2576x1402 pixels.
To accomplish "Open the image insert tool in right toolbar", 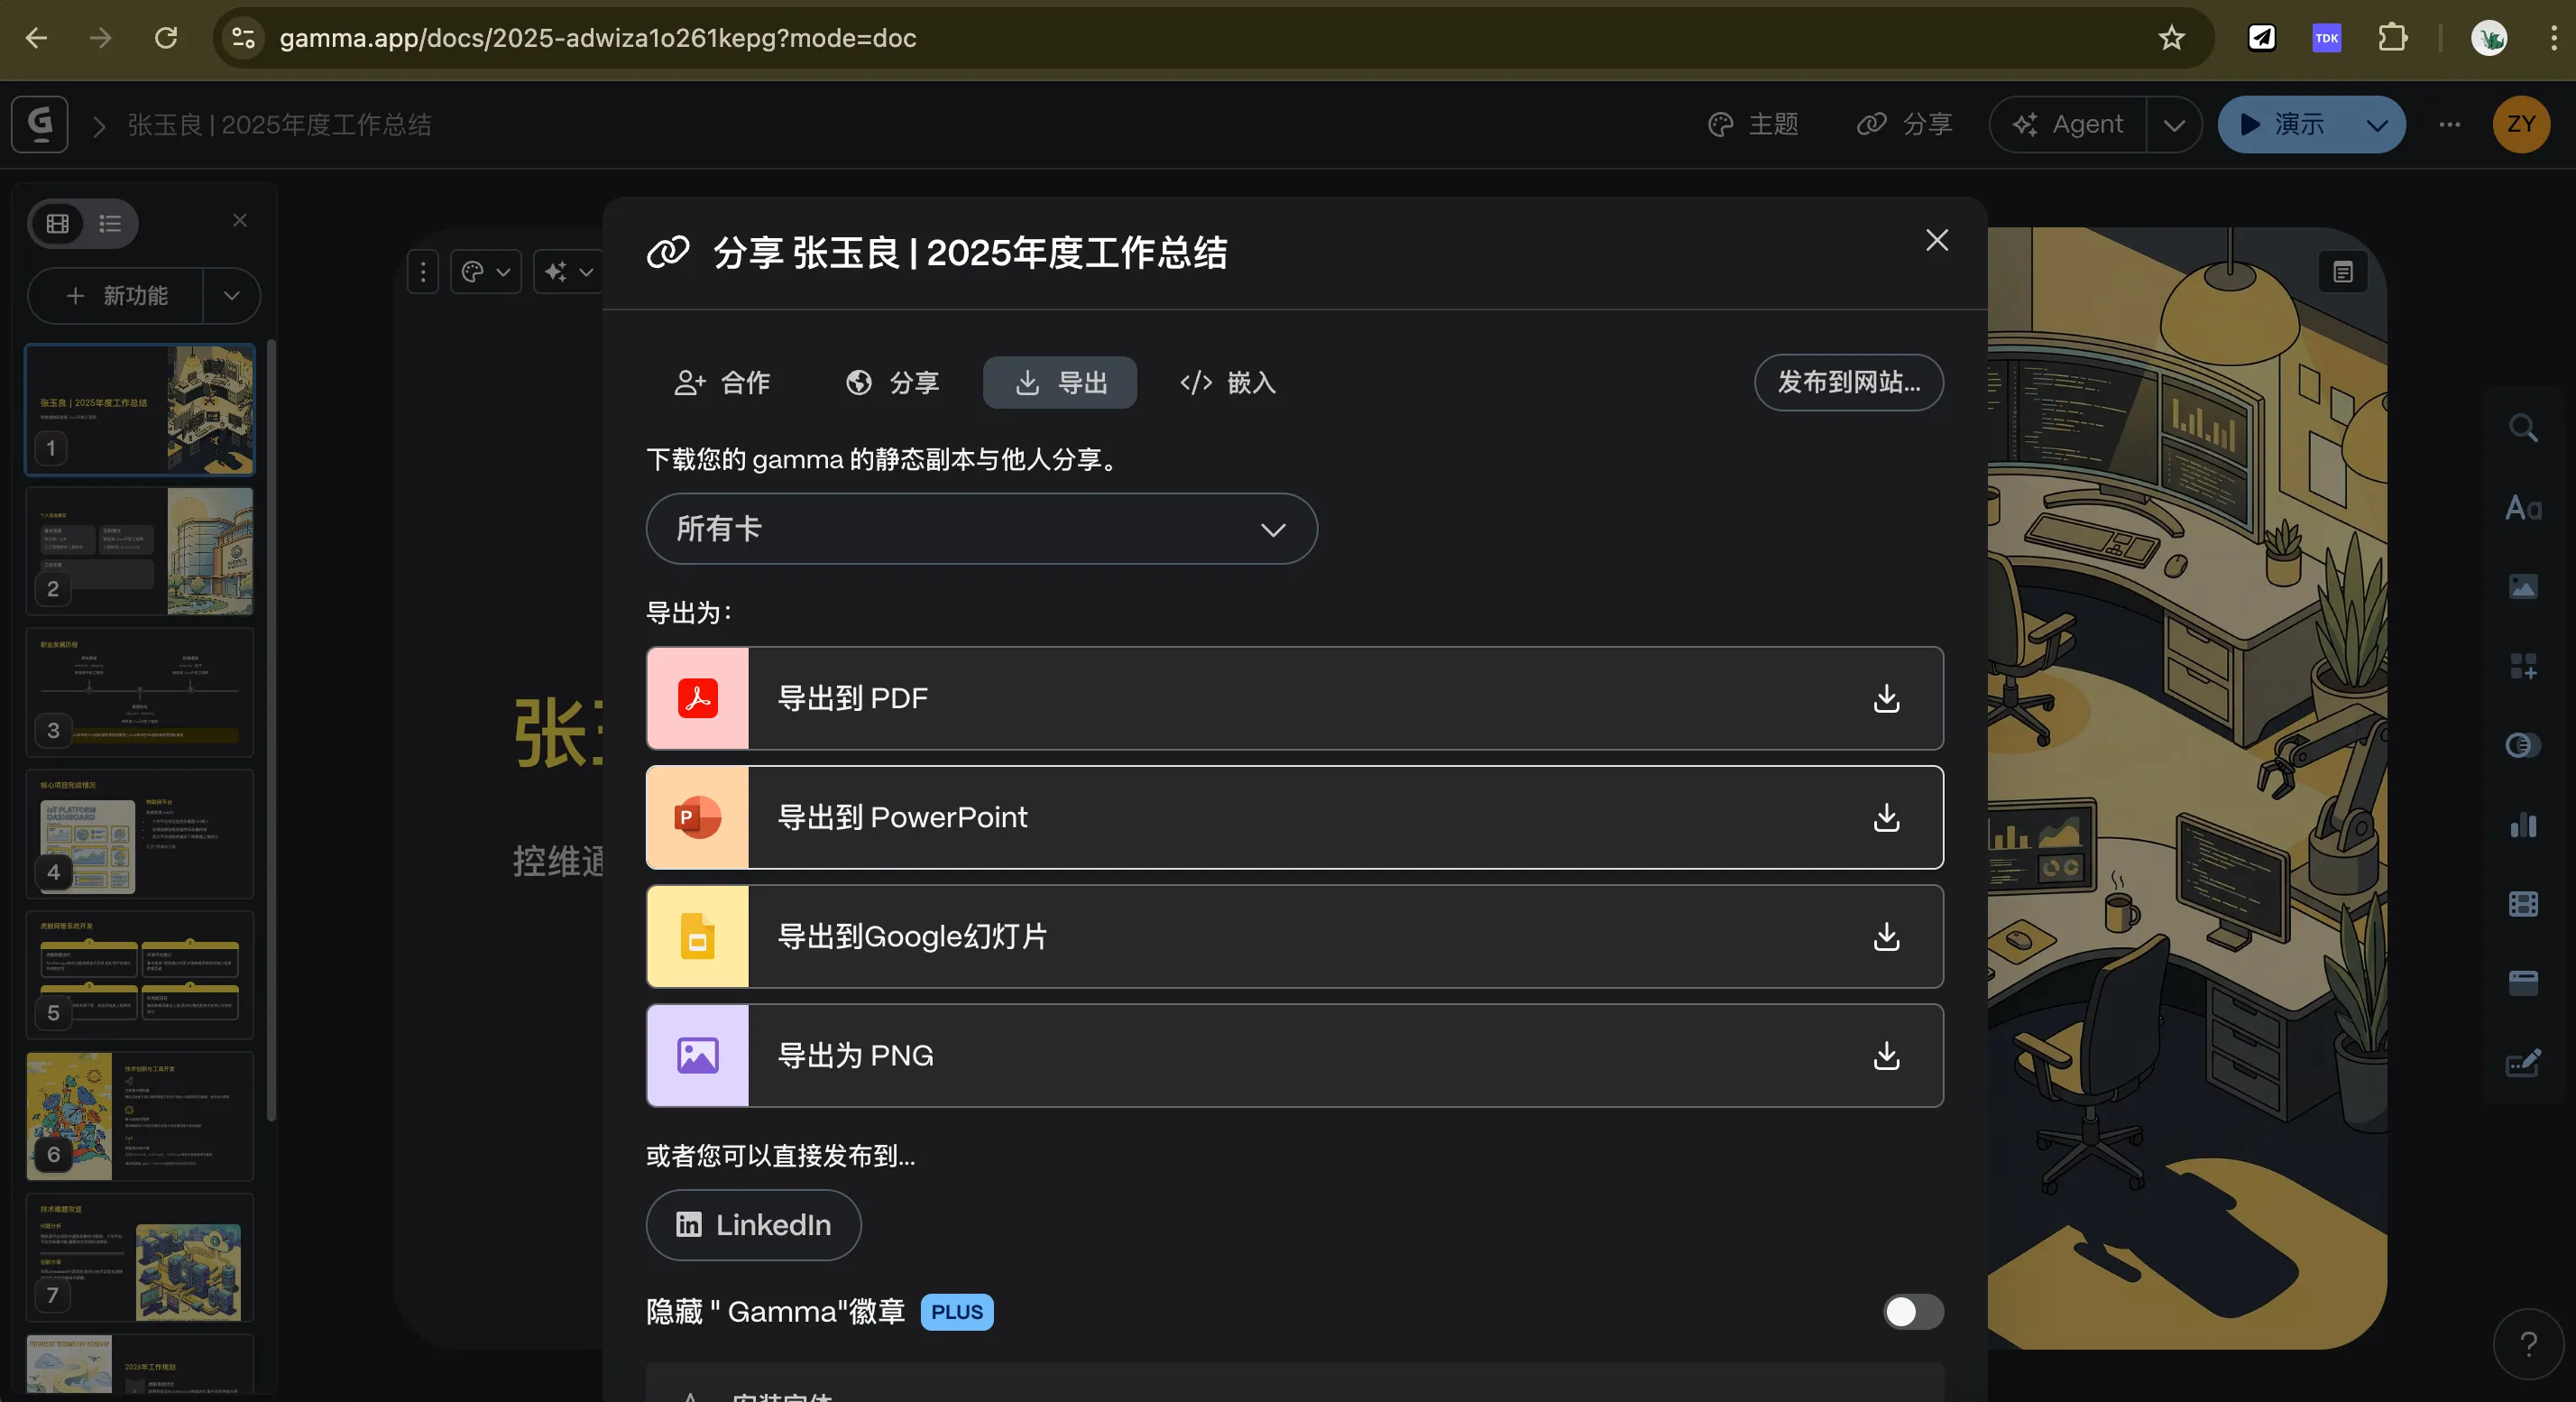I will (2523, 587).
